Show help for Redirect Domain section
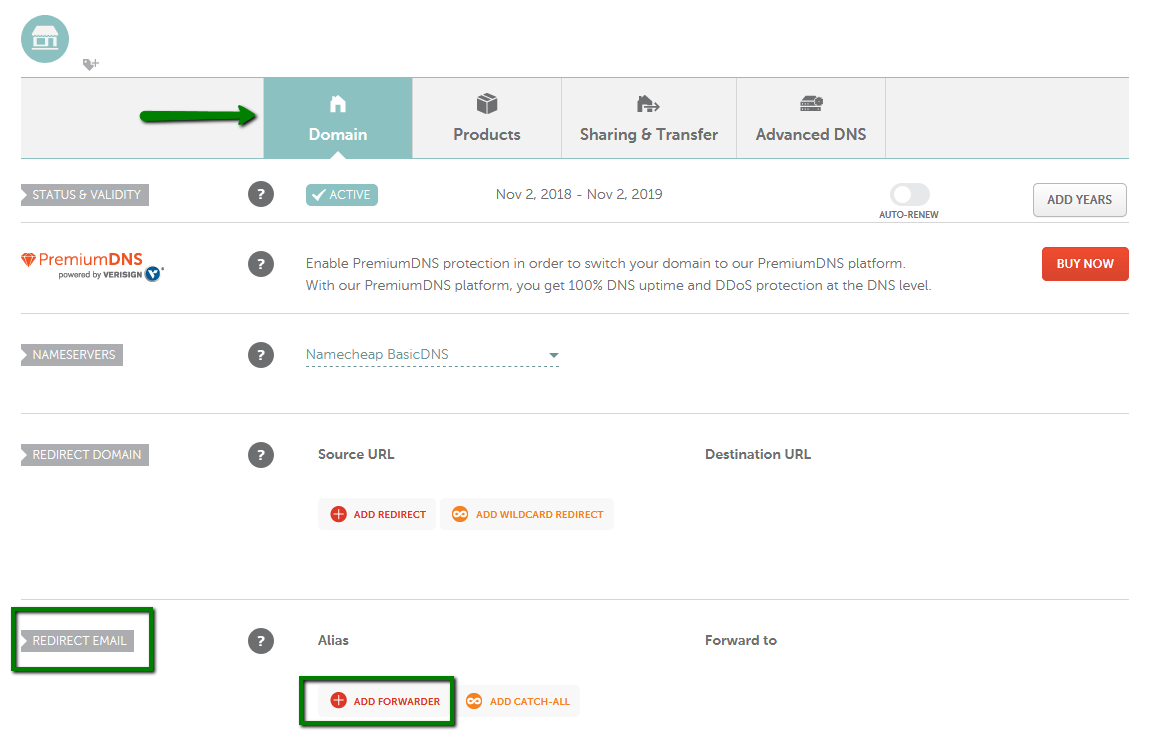 [x=261, y=455]
